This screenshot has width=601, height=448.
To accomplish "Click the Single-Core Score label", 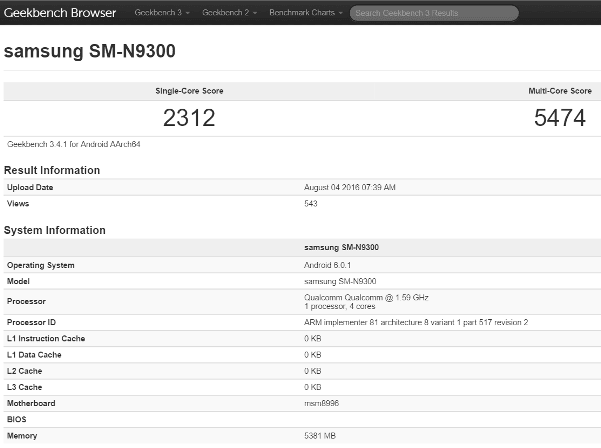I will click(189, 91).
